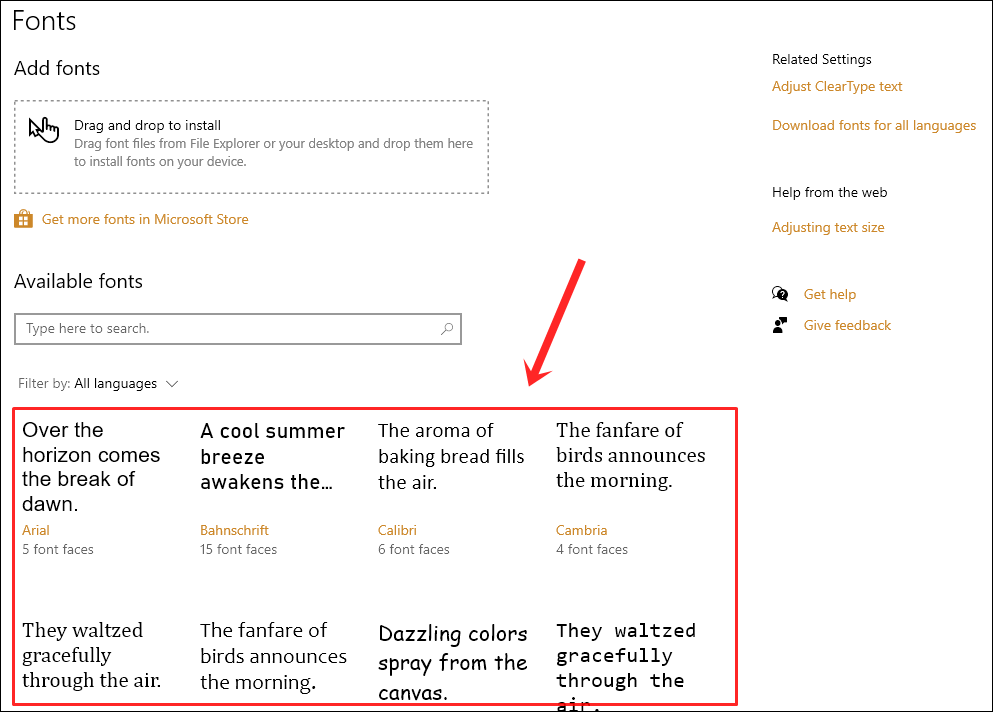Click the Microsoft Store shopping bag icon
The width and height of the screenshot is (993, 712).
[x=22, y=218]
